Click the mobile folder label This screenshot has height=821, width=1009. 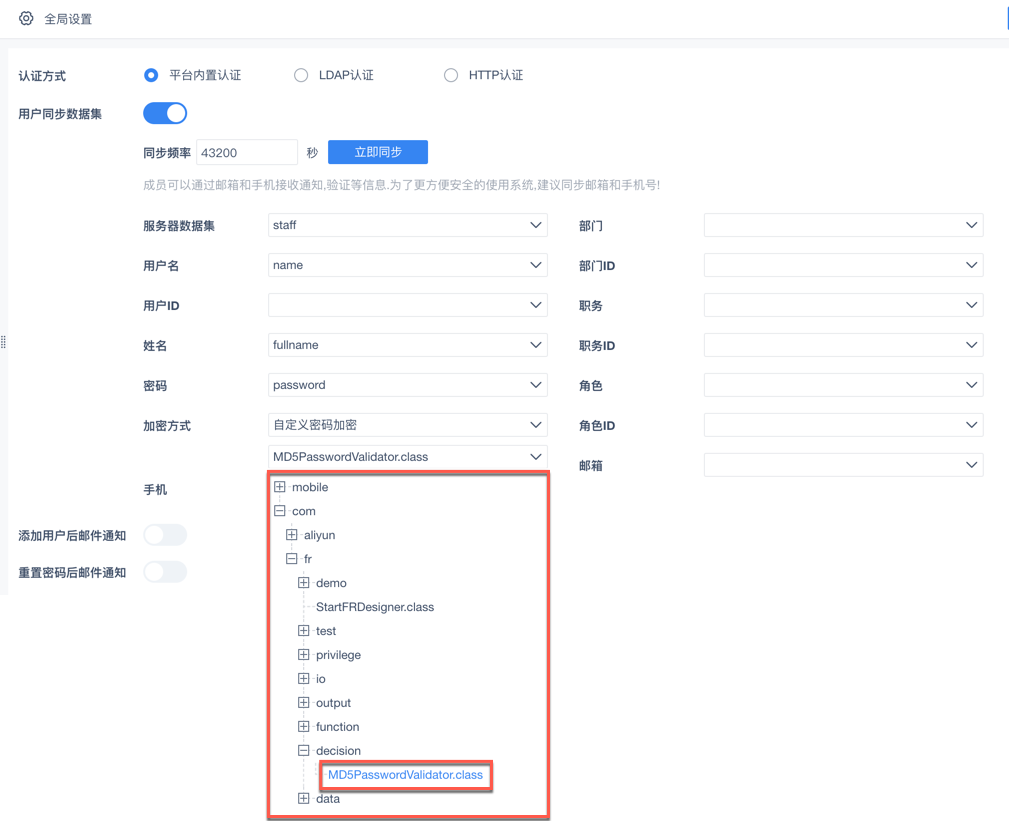click(310, 487)
